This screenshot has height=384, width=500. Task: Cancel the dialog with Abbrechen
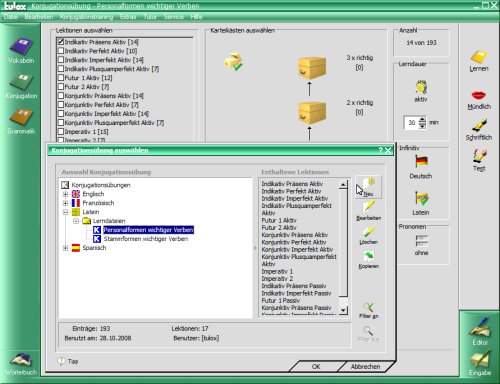tap(365, 367)
